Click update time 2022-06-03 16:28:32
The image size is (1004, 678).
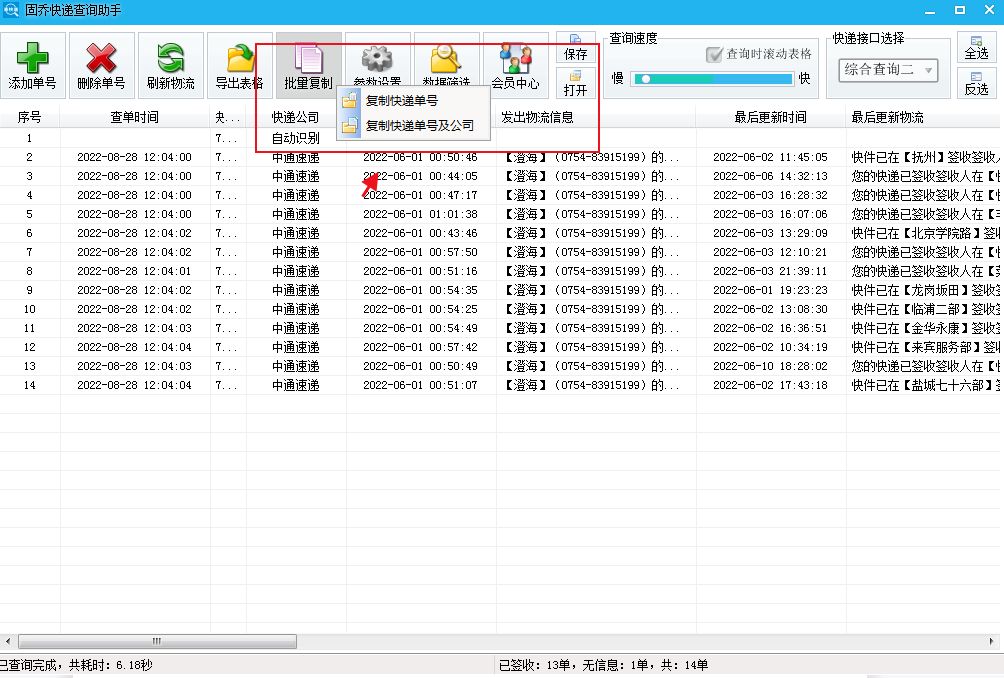(x=770, y=195)
